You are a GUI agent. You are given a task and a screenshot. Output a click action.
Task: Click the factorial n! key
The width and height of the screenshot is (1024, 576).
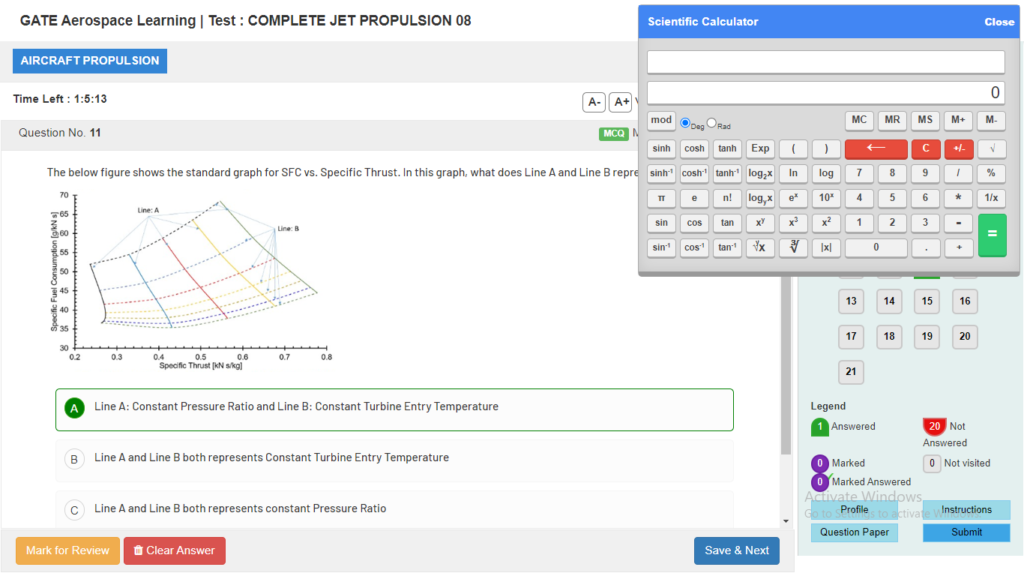727,198
